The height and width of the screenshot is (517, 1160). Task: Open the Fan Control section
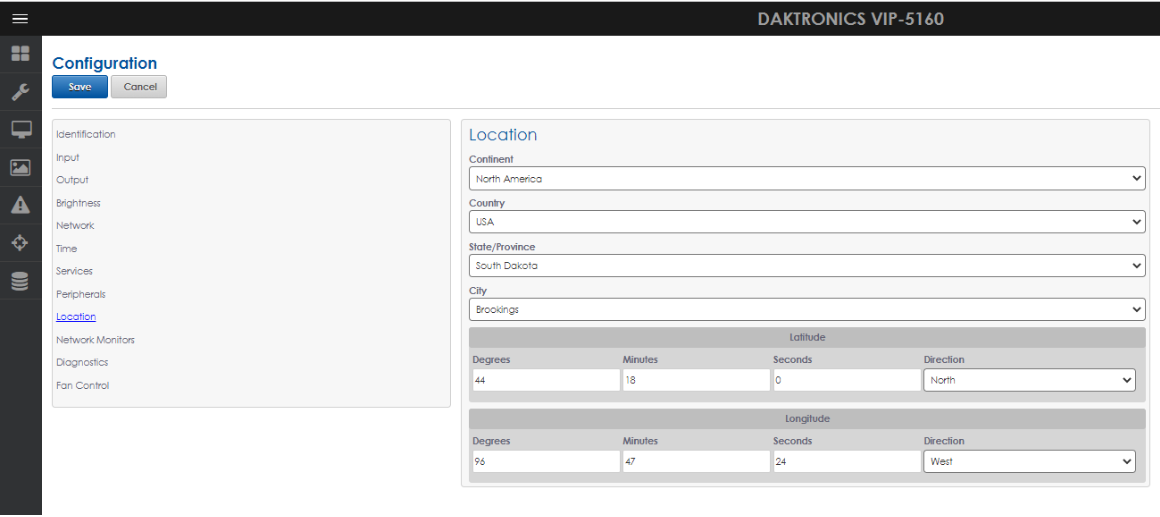(83, 386)
